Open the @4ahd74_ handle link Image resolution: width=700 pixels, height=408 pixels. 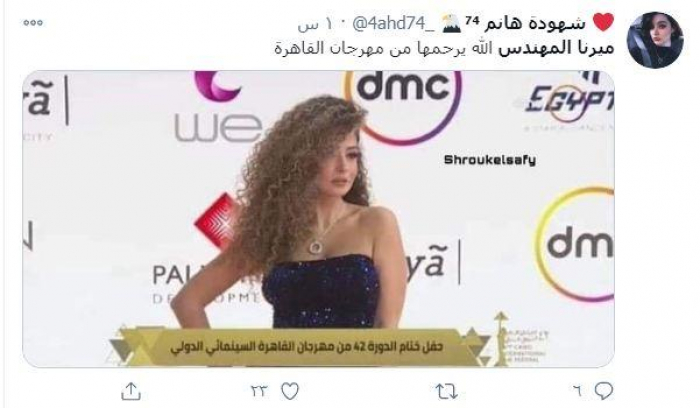[393, 24]
